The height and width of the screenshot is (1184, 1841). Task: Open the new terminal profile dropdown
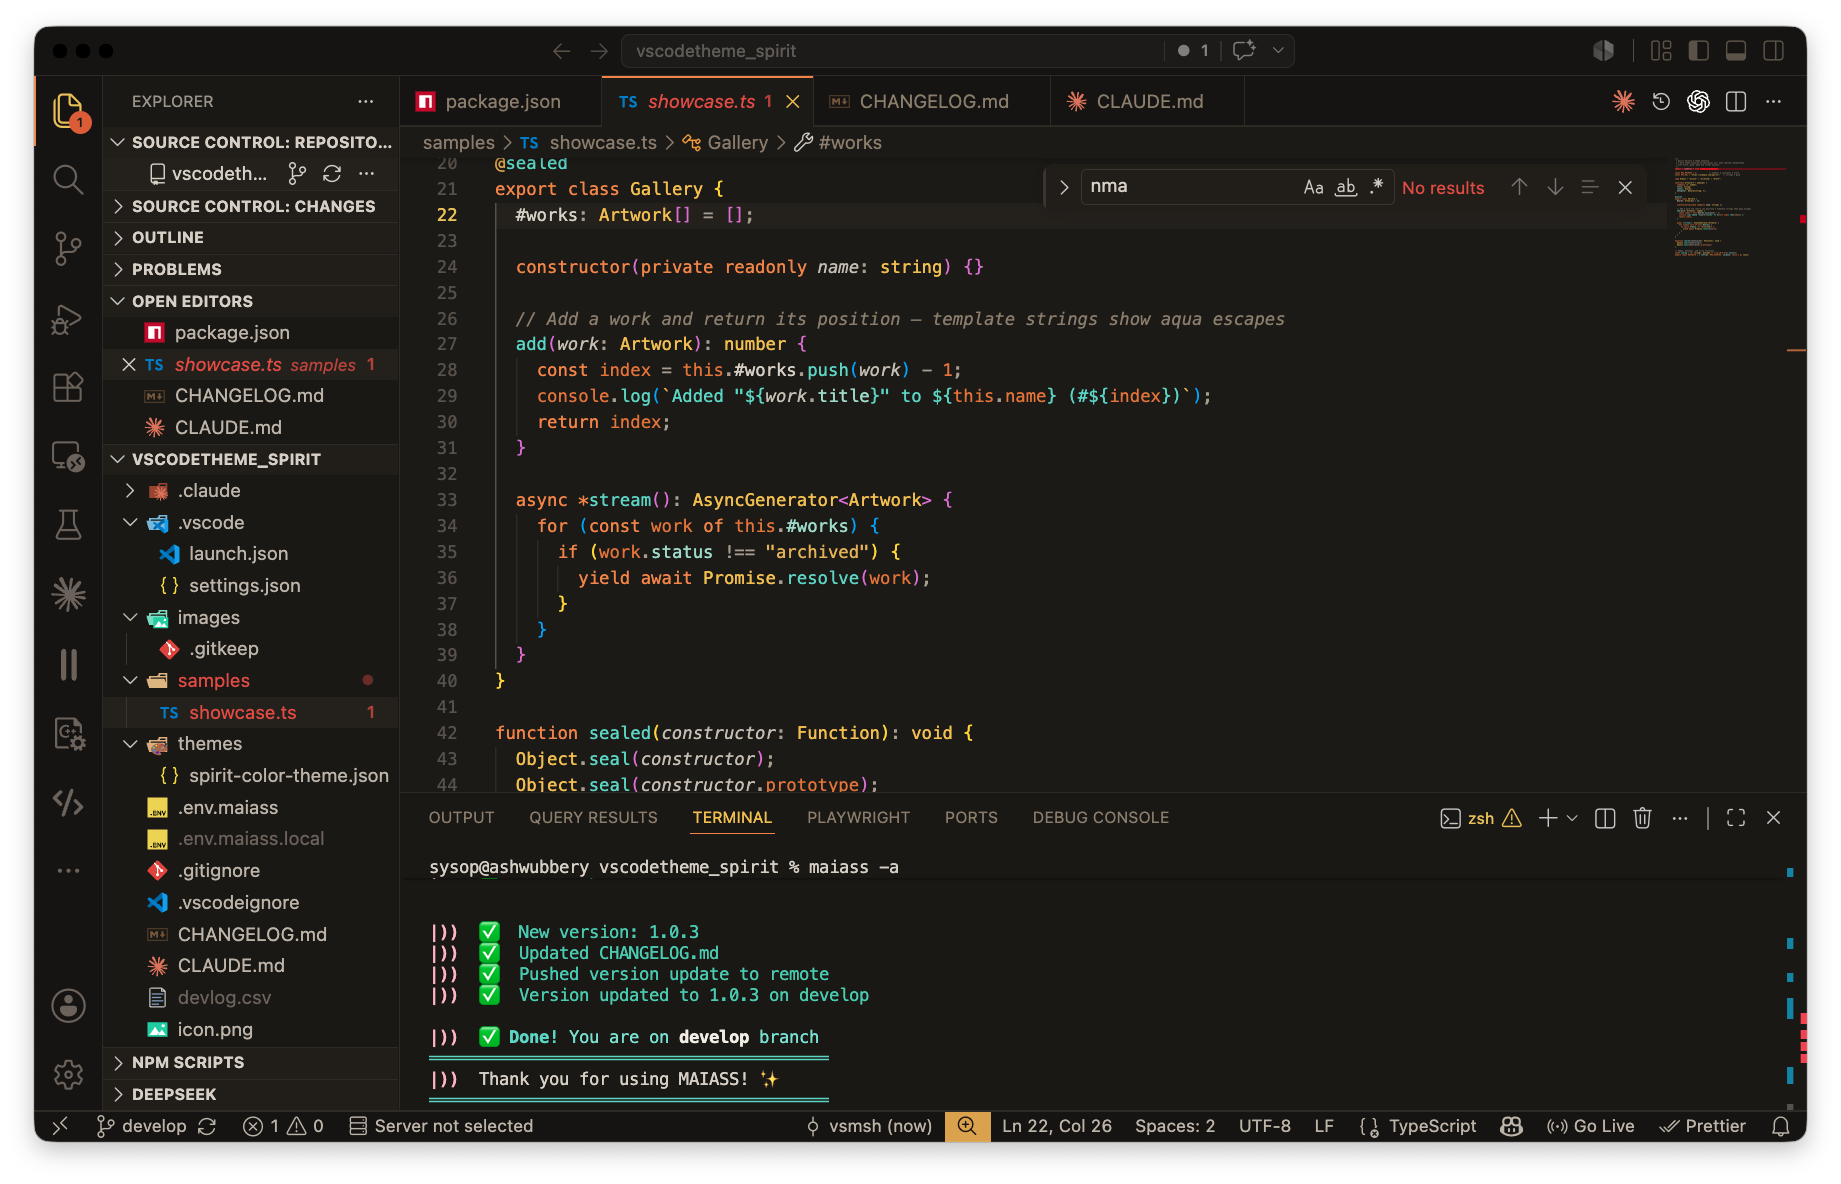1573,818
